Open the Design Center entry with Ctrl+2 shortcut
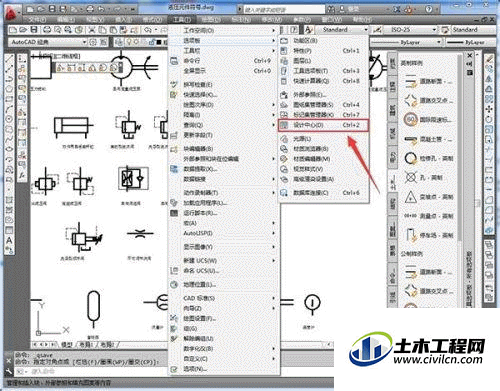Screen dimensions: 500x391 [x=323, y=125]
